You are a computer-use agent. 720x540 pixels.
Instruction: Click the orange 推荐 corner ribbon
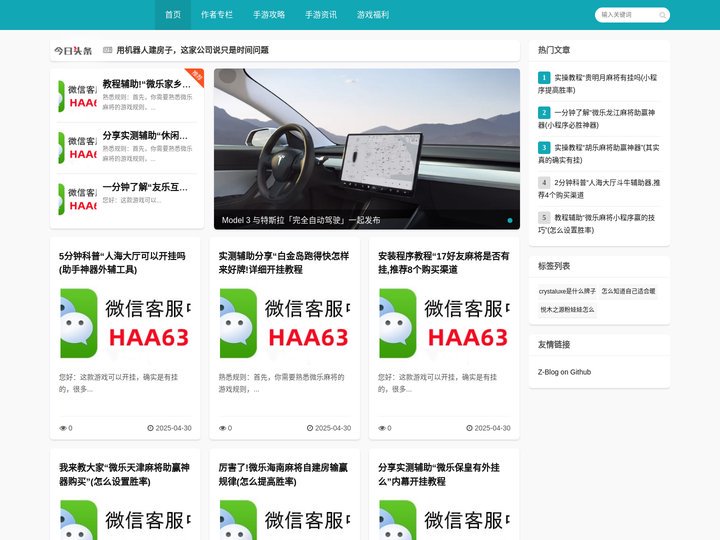click(x=197, y=76)
